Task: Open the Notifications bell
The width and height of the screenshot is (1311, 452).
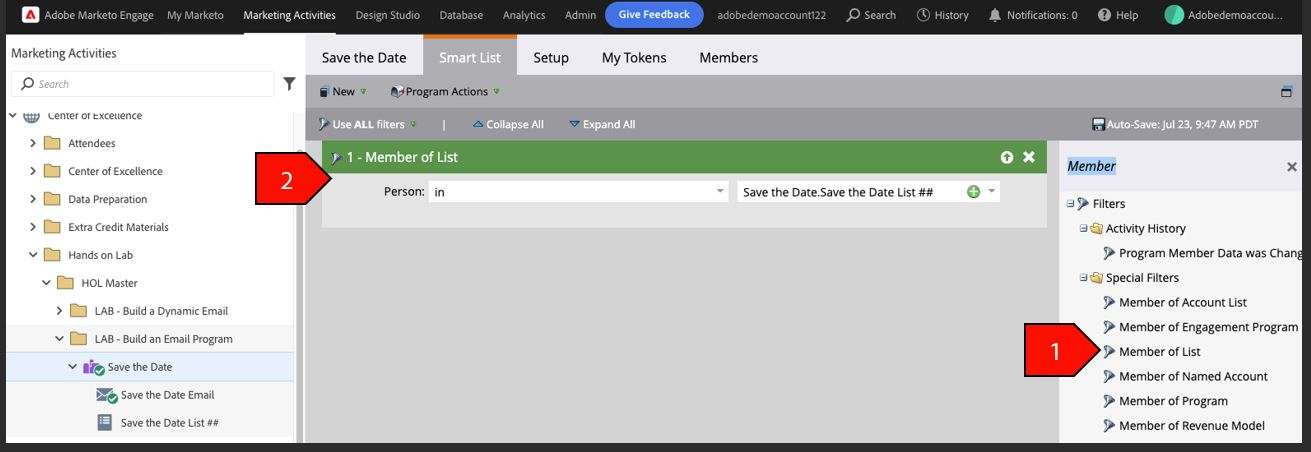Action: [994, 15]
